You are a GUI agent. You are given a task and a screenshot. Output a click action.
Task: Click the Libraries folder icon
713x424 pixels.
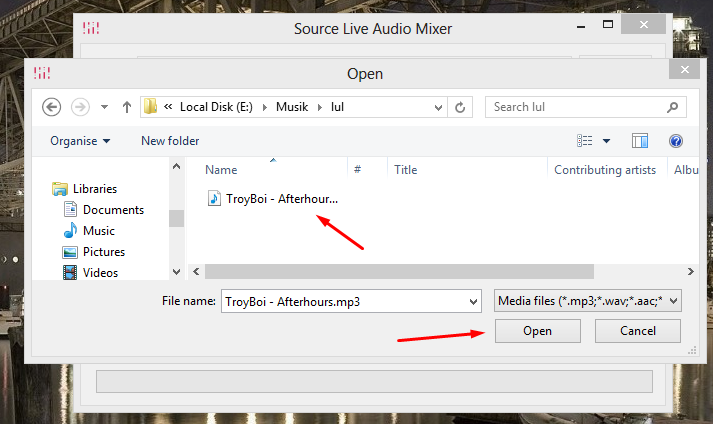click(60, 189)
